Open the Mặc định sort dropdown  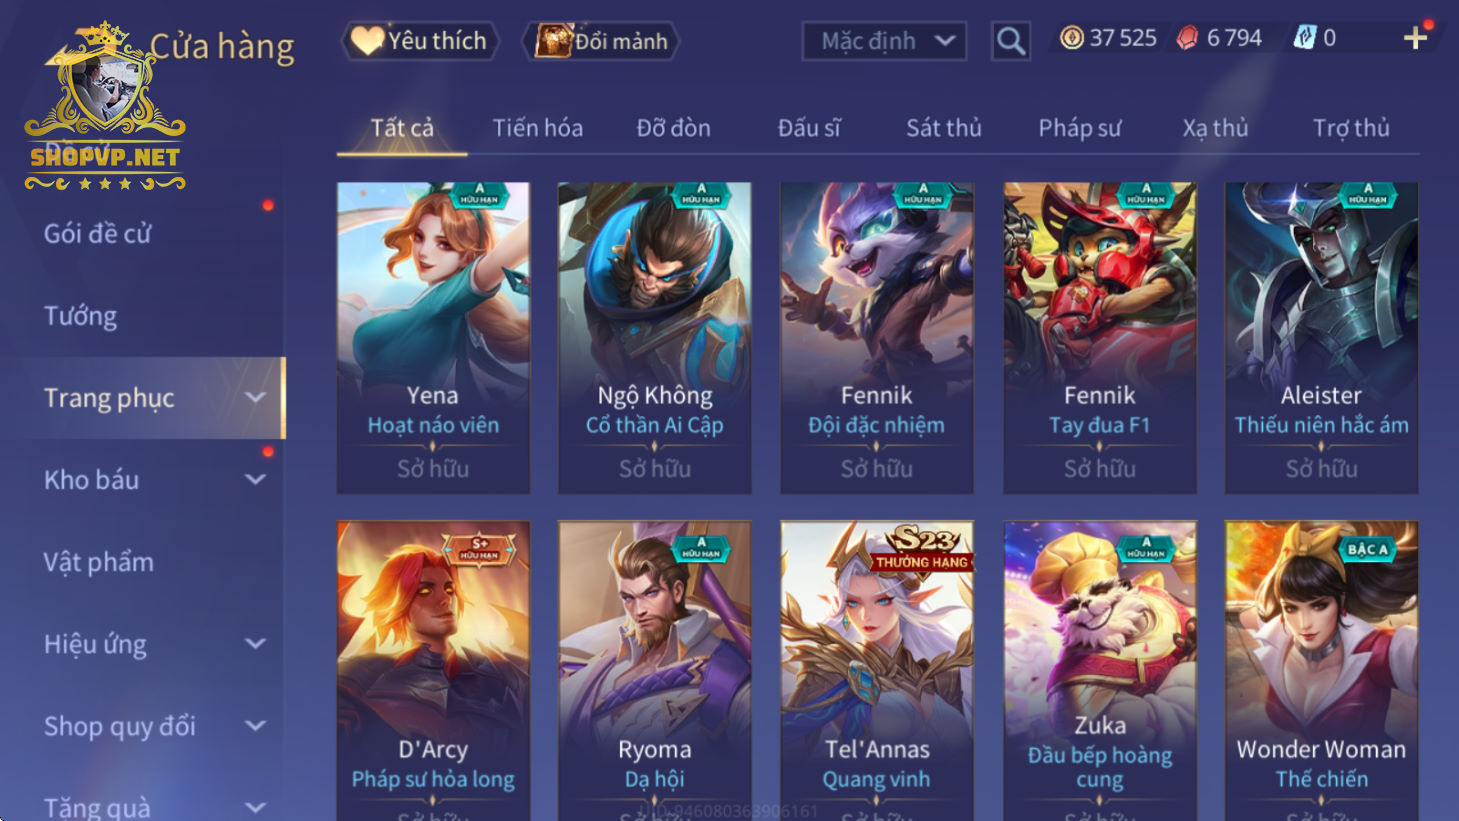point(884,41)
